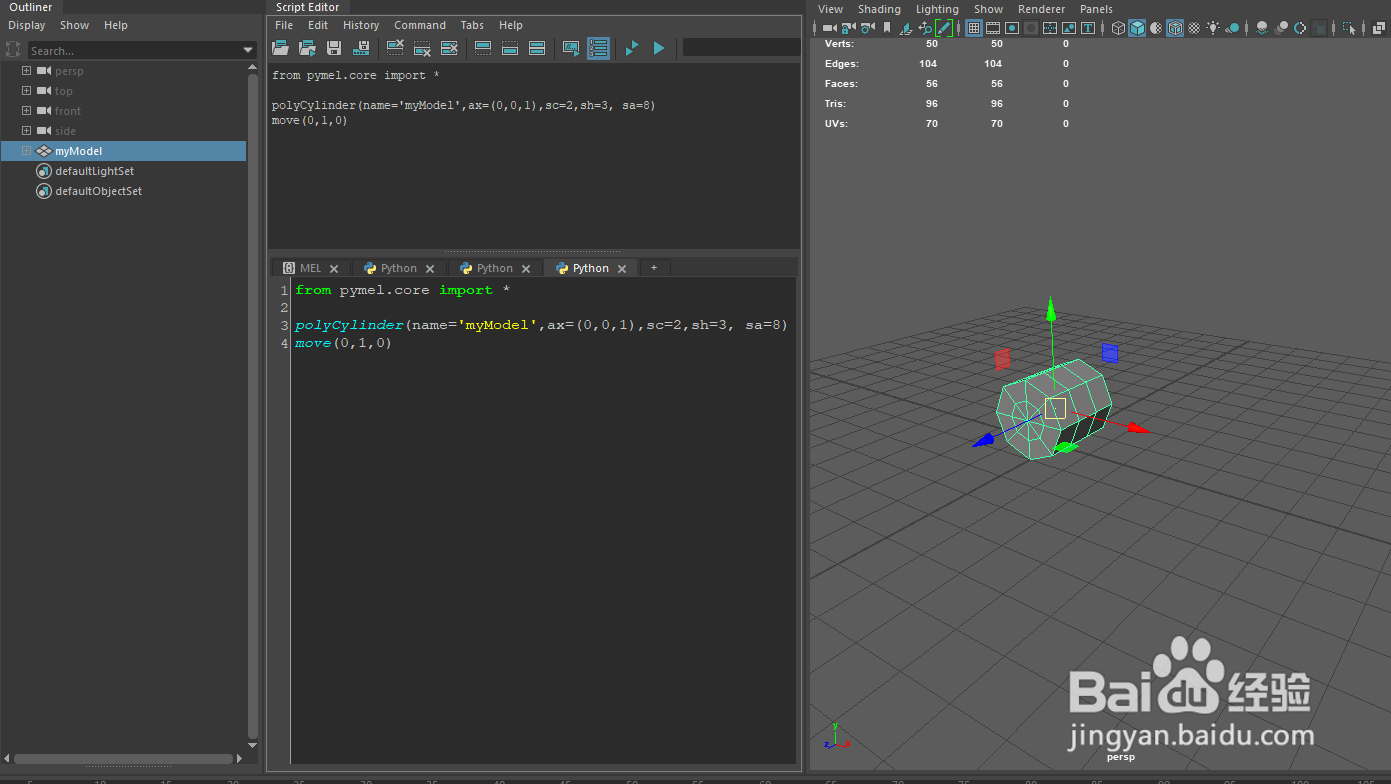Open Outliner Display menu

27,25
